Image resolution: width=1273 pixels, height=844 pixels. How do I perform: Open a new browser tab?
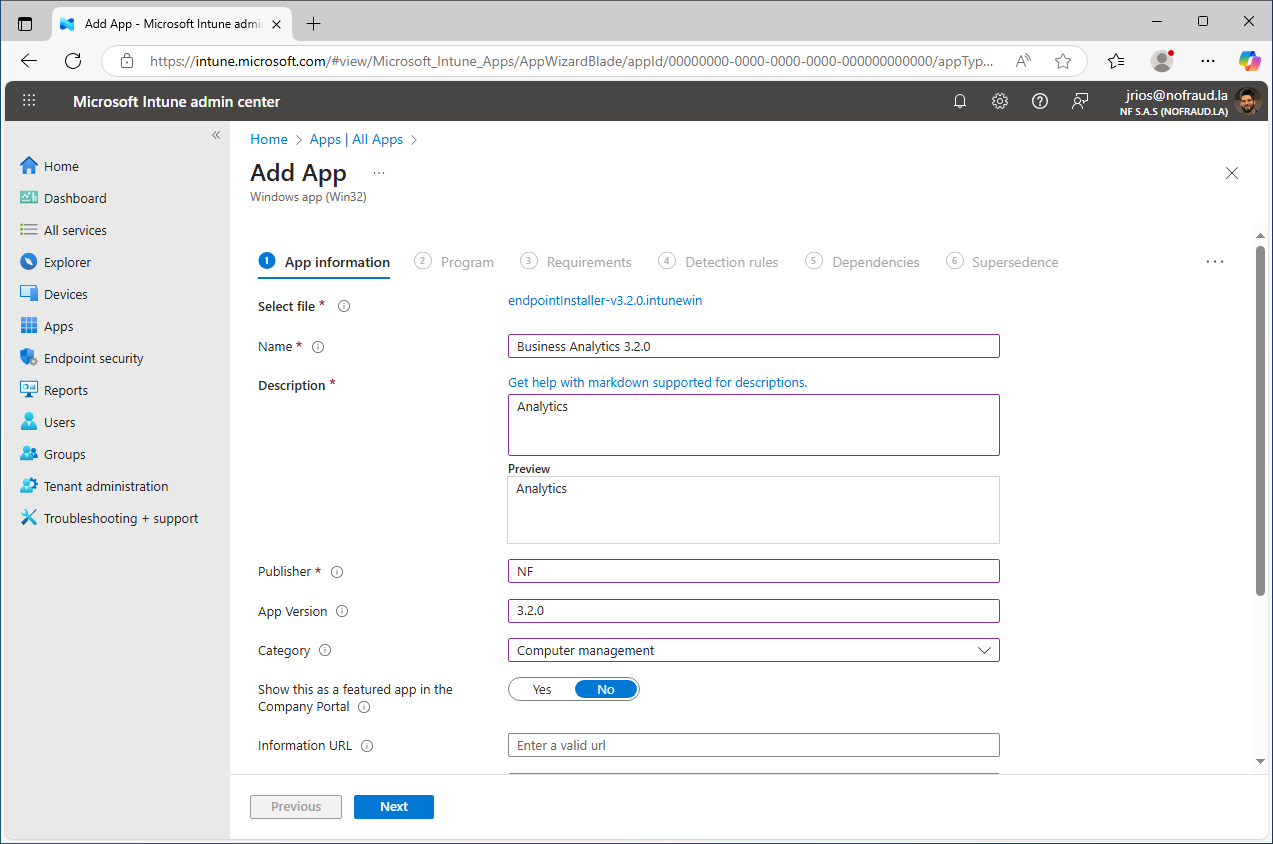[x=313, y=23]
